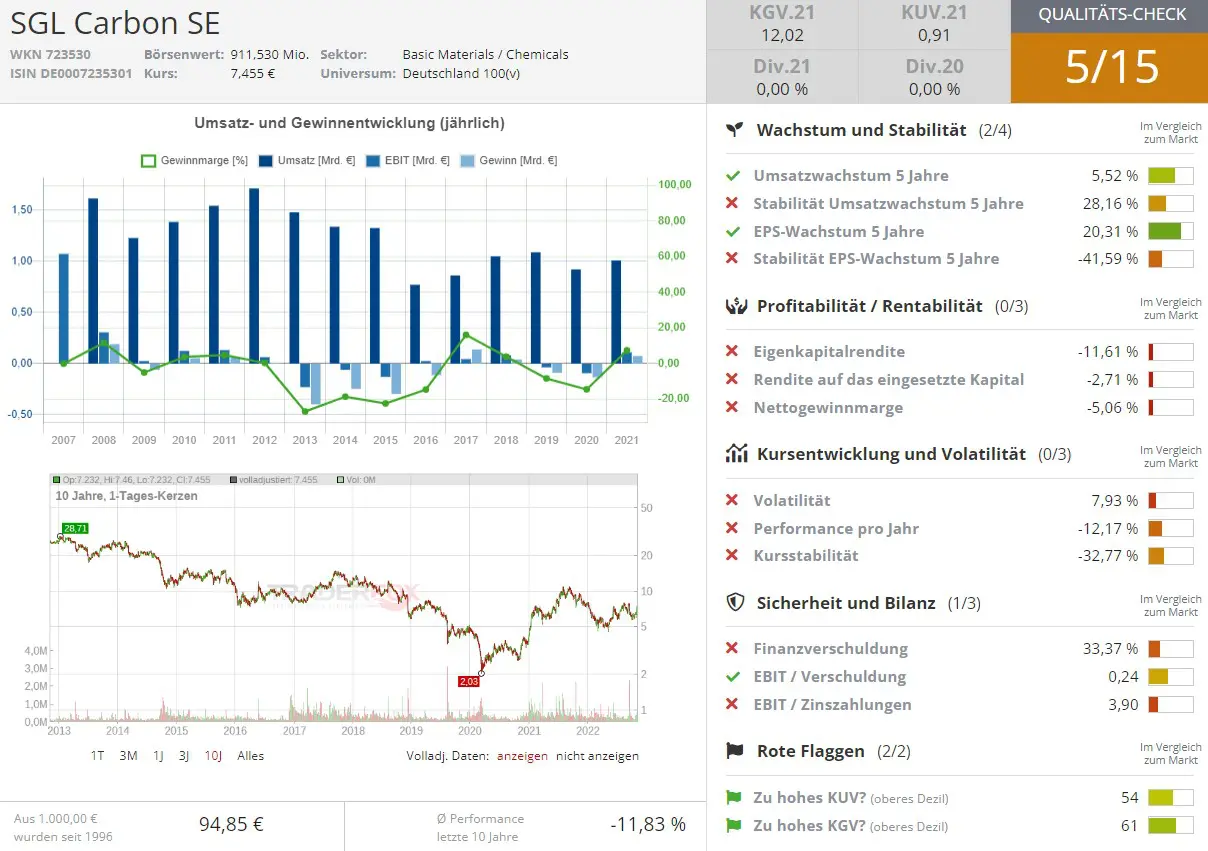This screenshot has height=851, width=1208.
Task: Click the Performance pro Jahr value -12,17 %
Action: (1108, 528)
